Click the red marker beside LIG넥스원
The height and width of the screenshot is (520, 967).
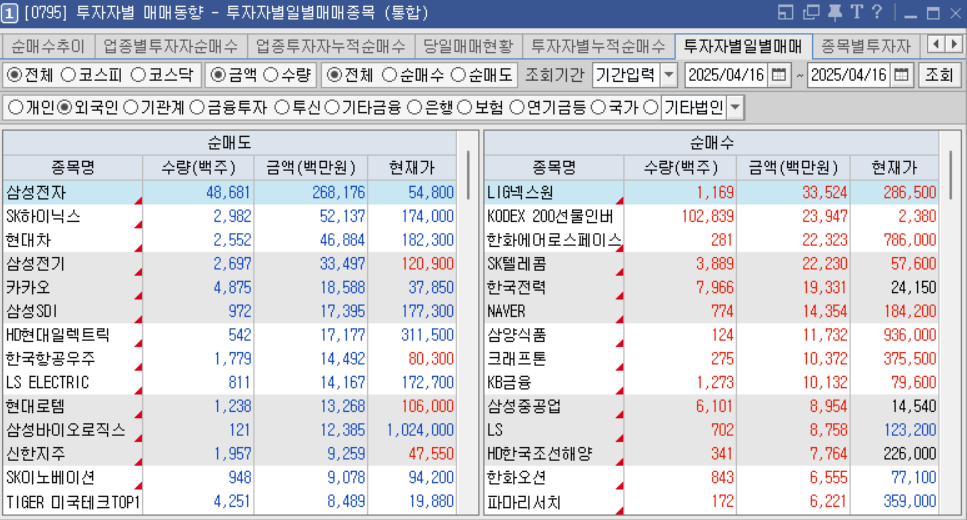pos(619,200)
